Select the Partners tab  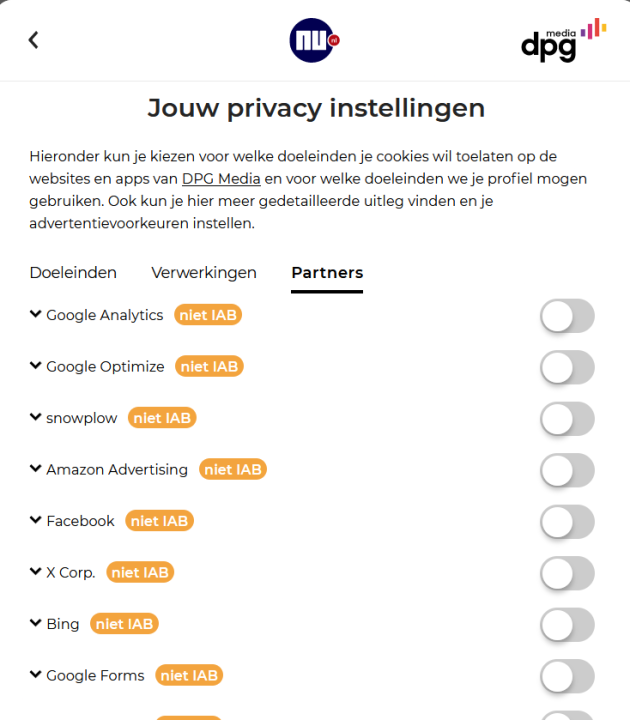pos(327,273)
